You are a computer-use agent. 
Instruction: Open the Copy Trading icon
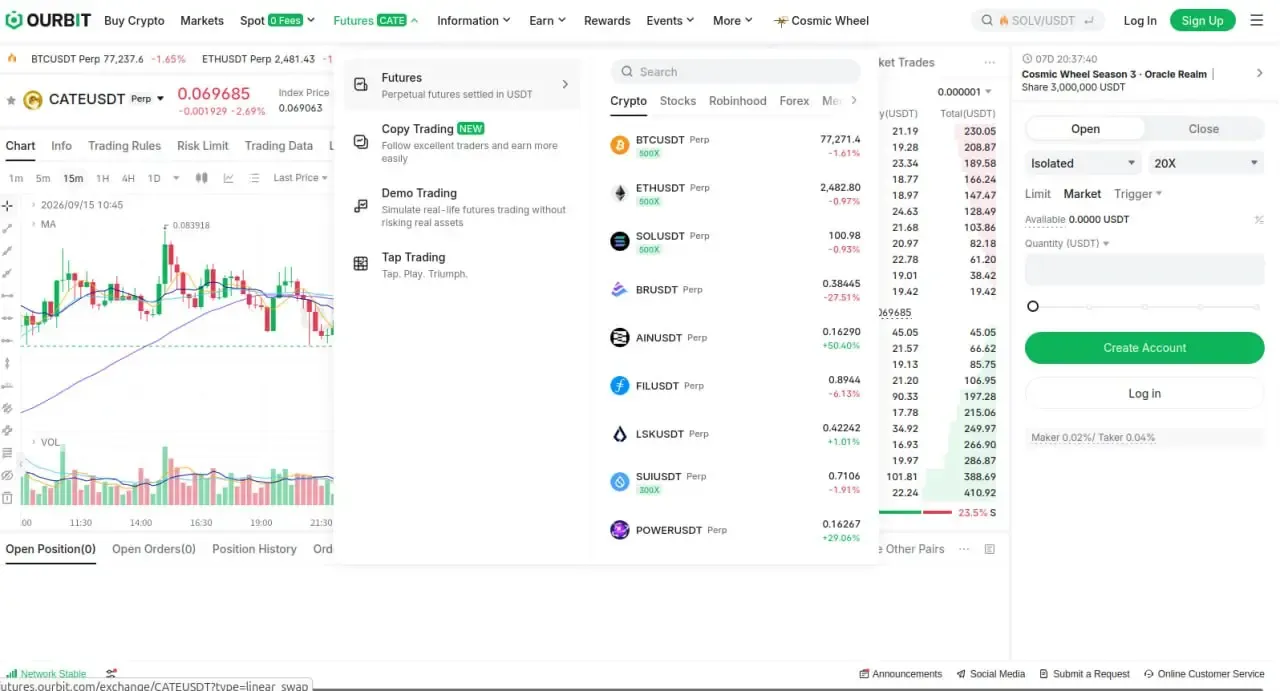pyautogui.click(x=361, y=143)
